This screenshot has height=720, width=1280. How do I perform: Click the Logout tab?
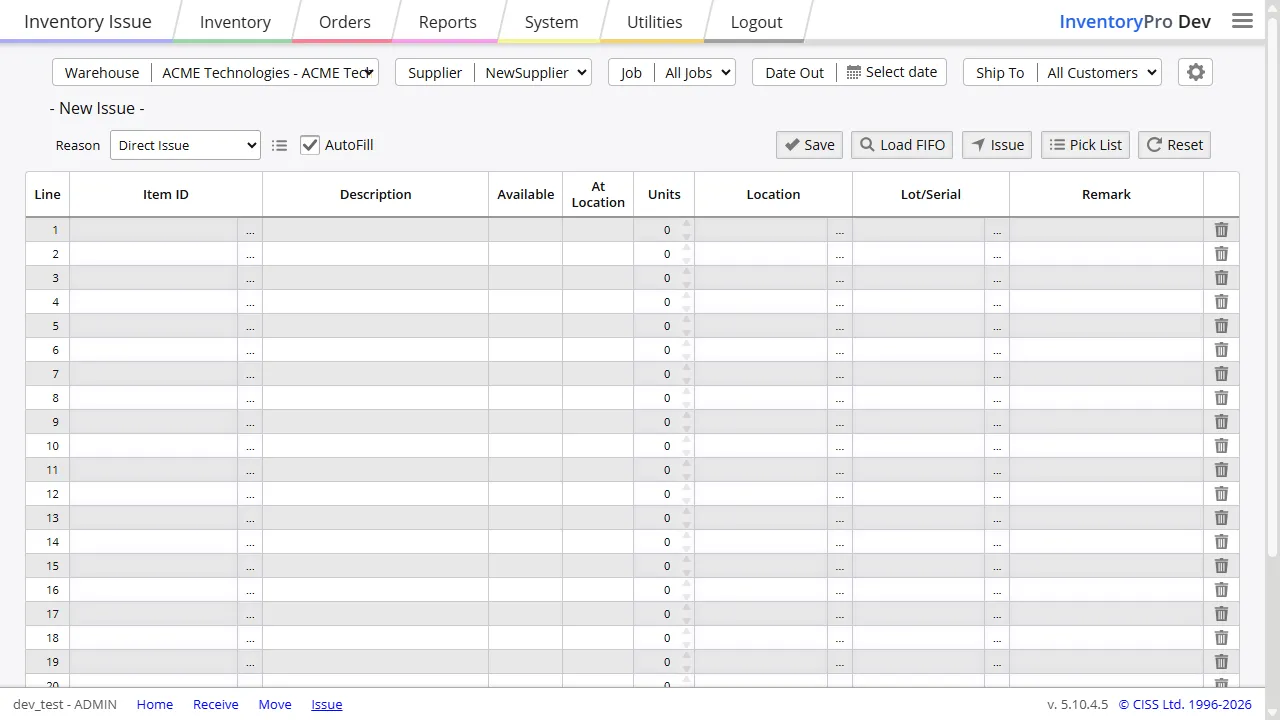pos(757,22)
